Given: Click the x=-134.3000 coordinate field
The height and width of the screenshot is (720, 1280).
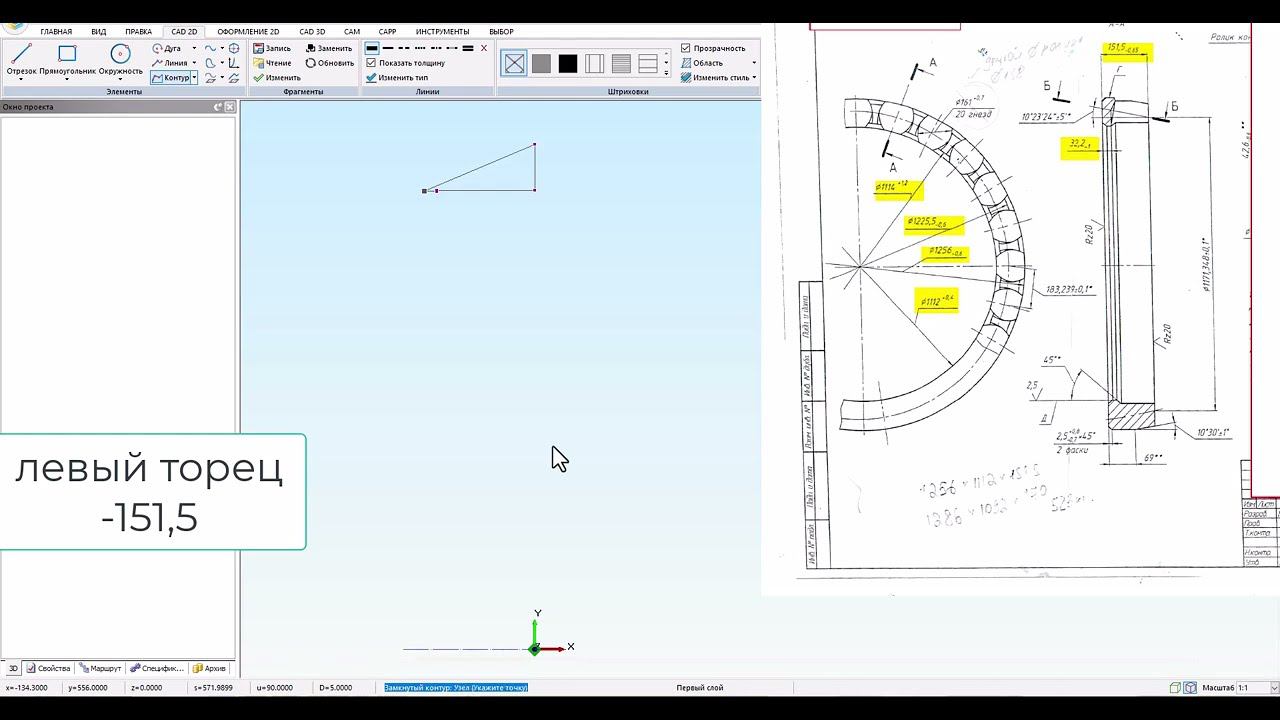Looking at the screenshot, I should click(x=27, y=688).
